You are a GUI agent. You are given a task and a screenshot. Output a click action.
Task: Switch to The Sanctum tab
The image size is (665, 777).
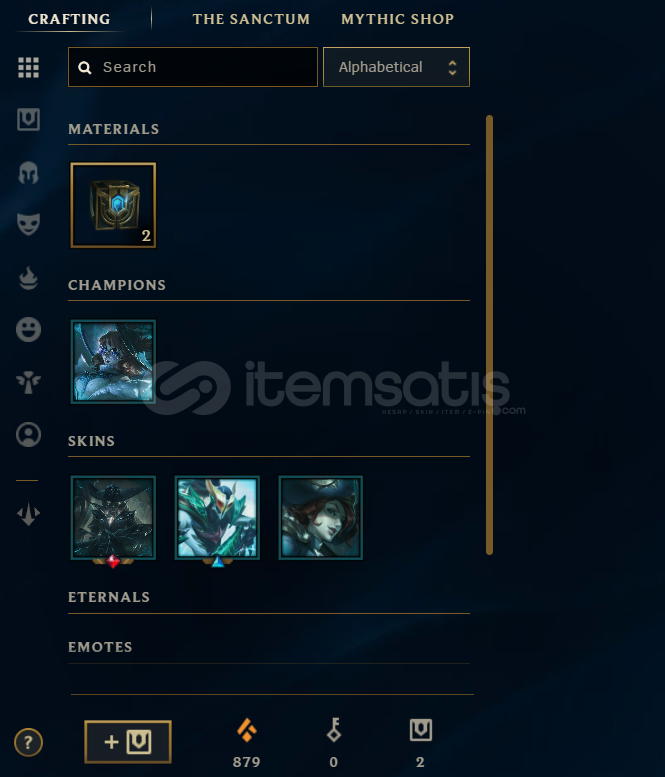pyautogui.click(x=251, y=19)
